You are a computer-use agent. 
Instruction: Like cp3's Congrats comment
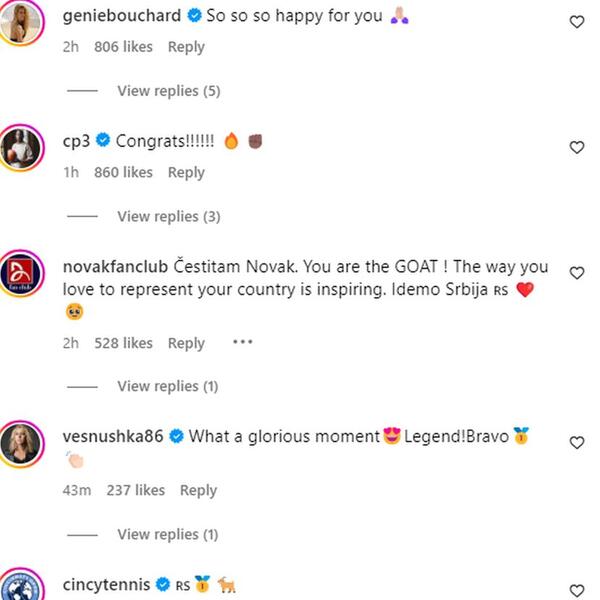(576, 147)
